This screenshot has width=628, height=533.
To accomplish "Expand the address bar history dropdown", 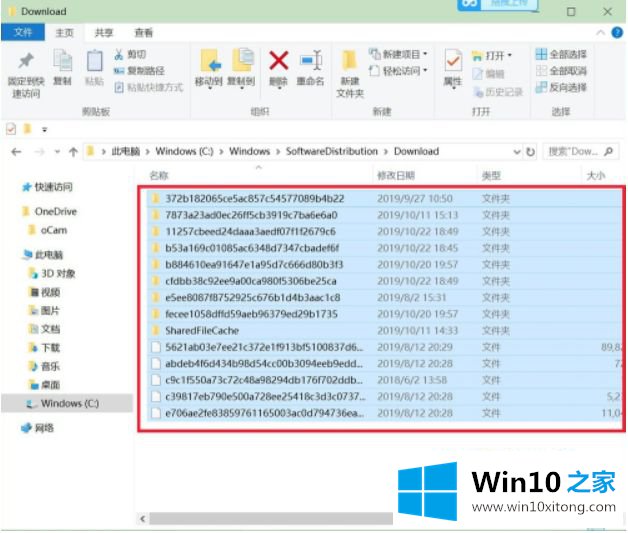I will click(517, 152).
